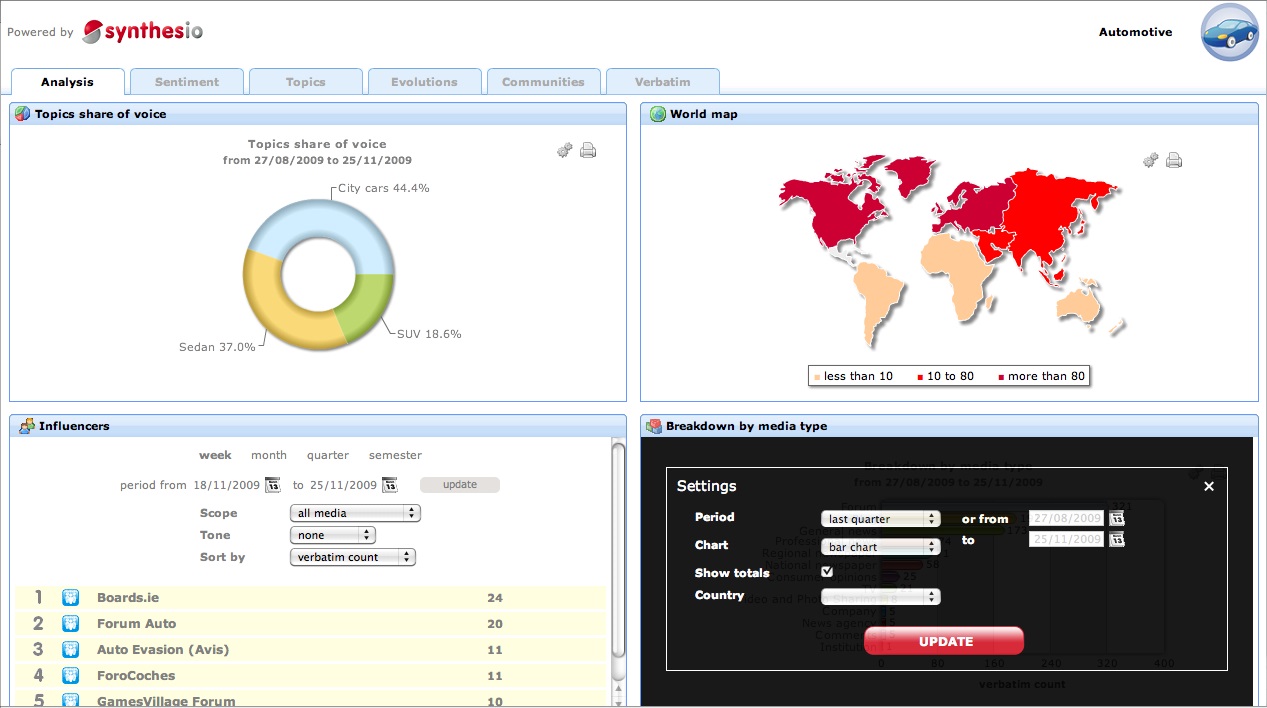
Task: Open calendar for Influencers period to date
Action: (x=390, y=485)
